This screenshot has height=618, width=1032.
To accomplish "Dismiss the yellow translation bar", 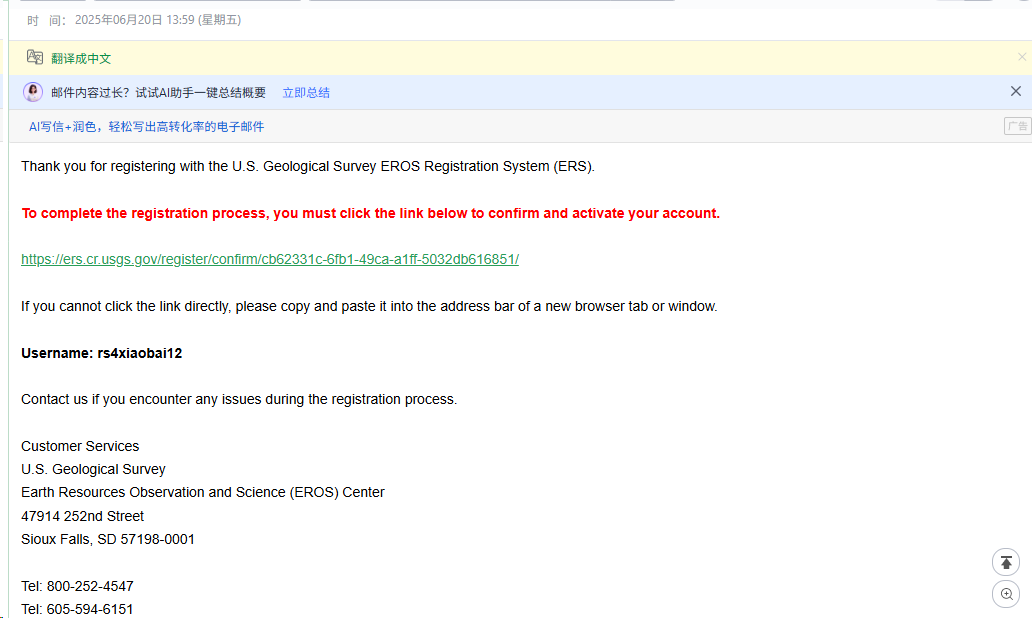I will click(x=1021, y=57).
